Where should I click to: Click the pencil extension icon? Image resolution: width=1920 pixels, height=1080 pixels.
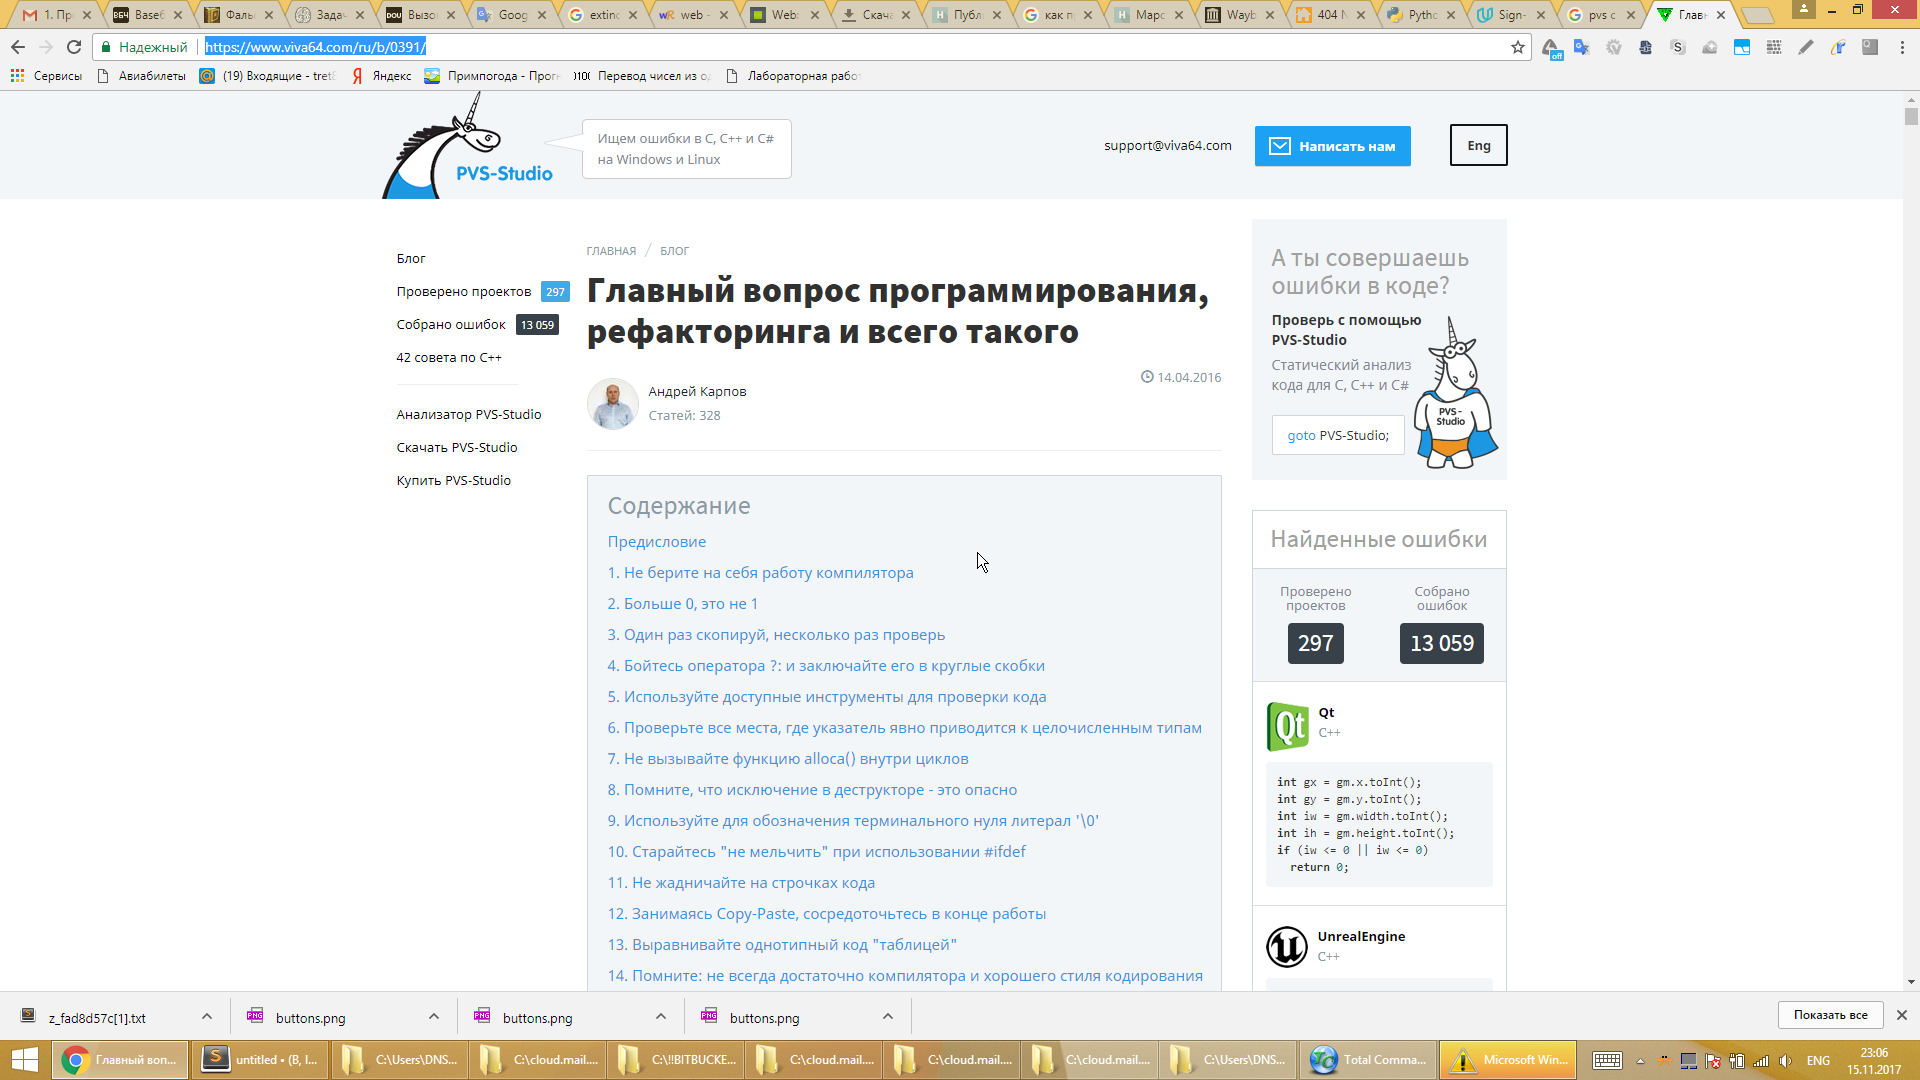coord(1805,47)
